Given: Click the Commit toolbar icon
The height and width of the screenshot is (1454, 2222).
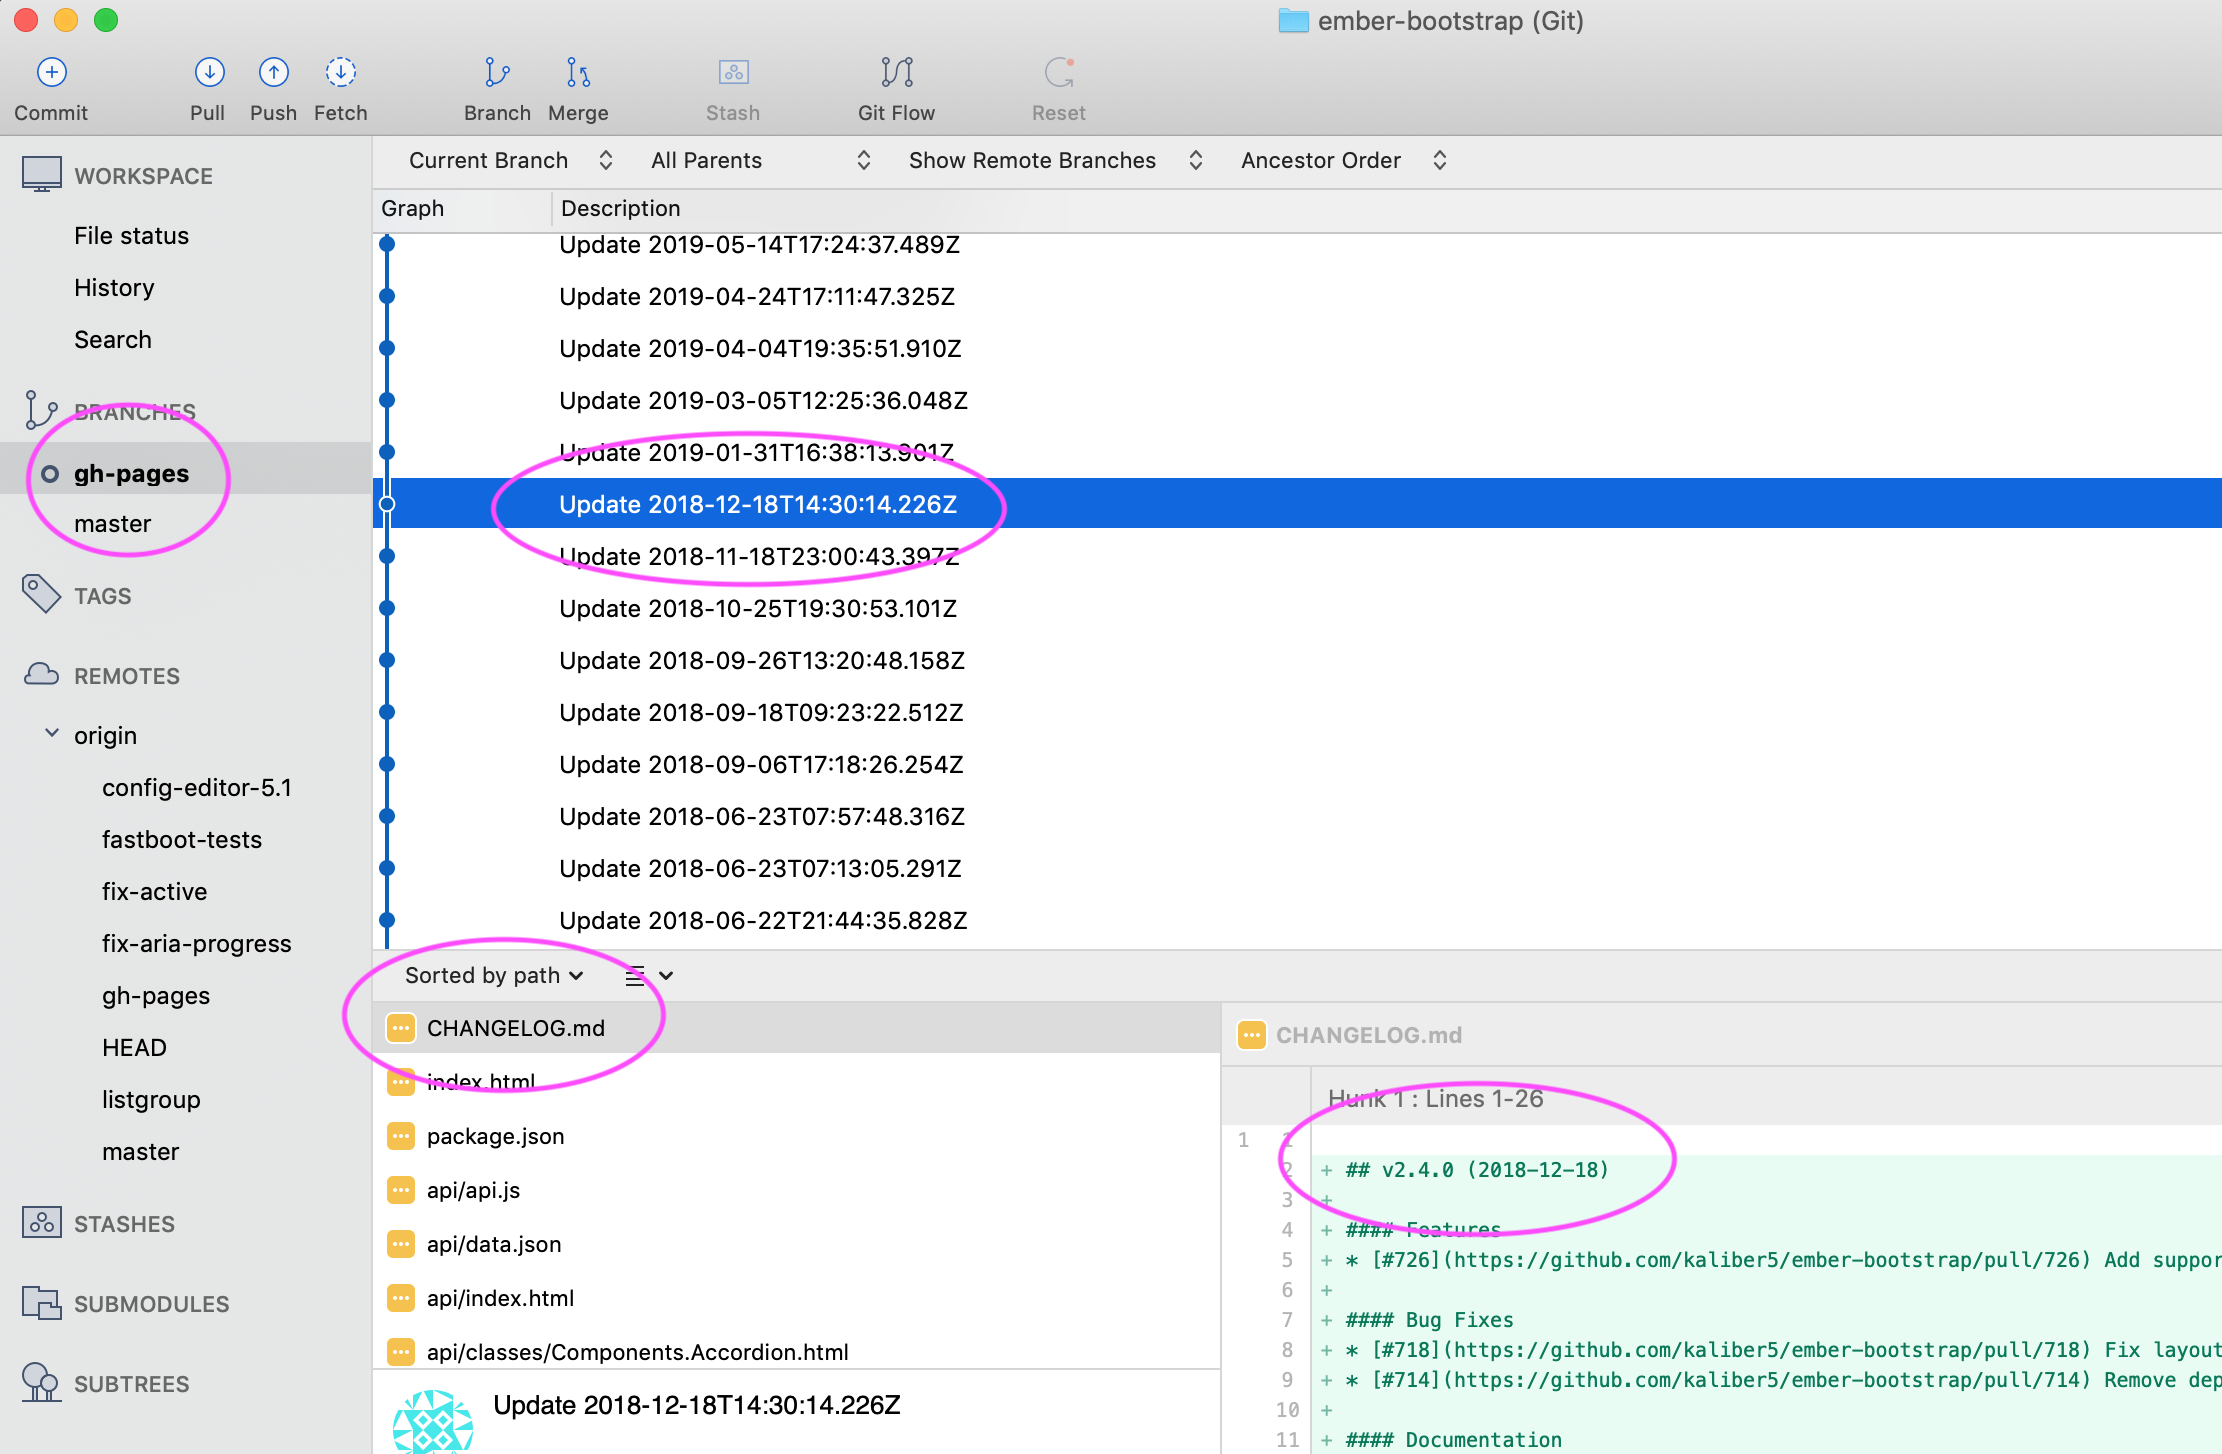Looking at the screenshot, I should pyautogui.click(x=51, y=73).
